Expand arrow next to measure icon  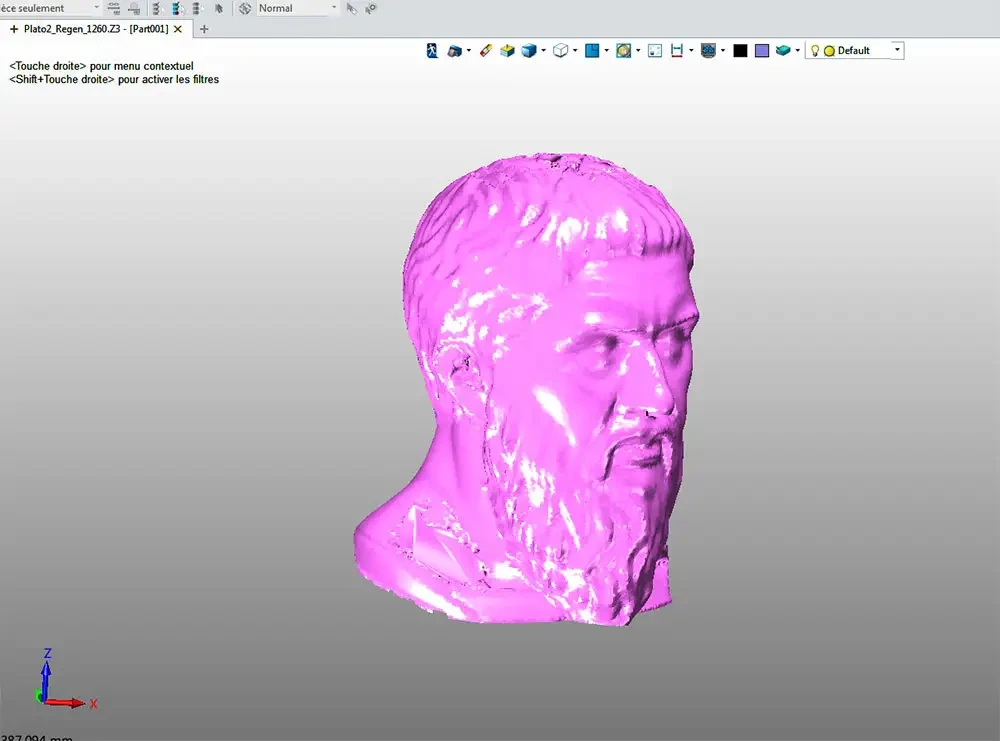(691, 50)
